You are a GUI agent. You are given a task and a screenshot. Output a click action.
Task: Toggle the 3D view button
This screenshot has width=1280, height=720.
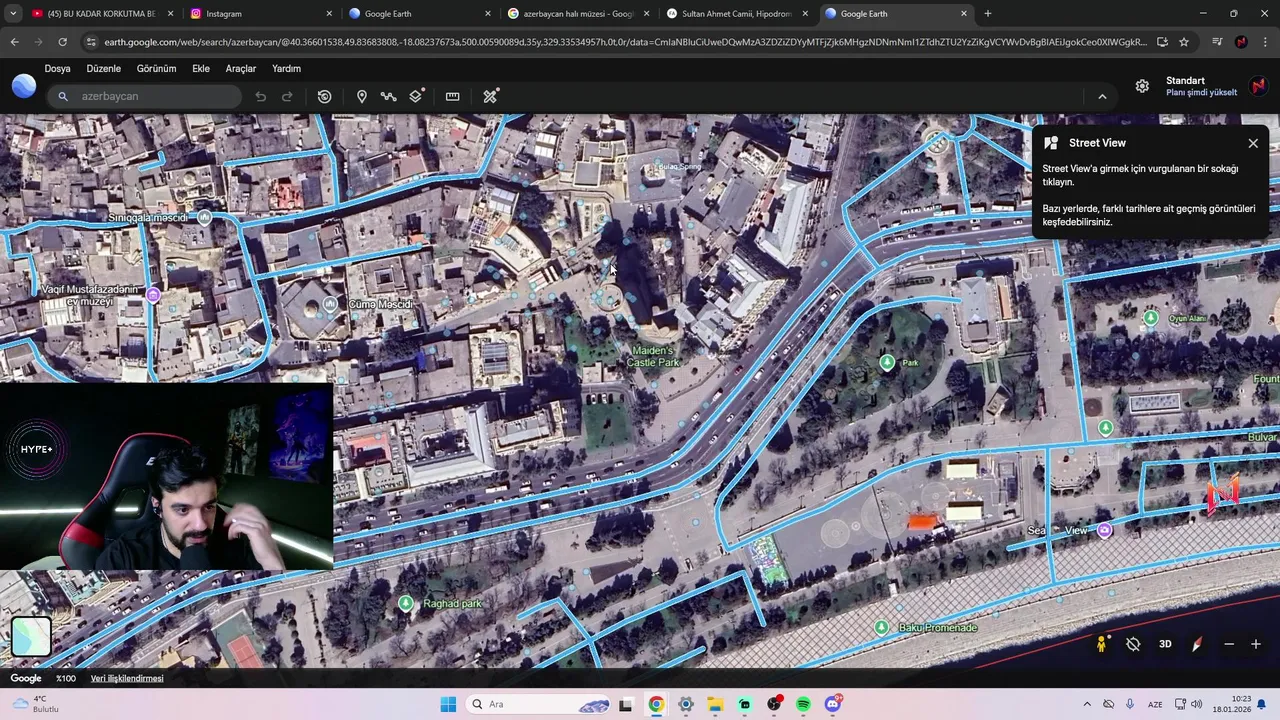tap(1165, 645)
